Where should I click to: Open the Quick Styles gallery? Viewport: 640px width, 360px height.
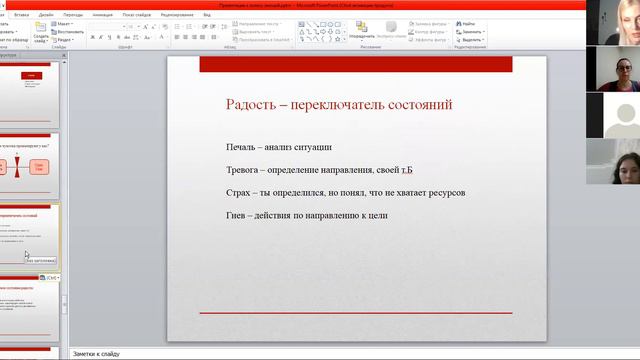point(391,30)
